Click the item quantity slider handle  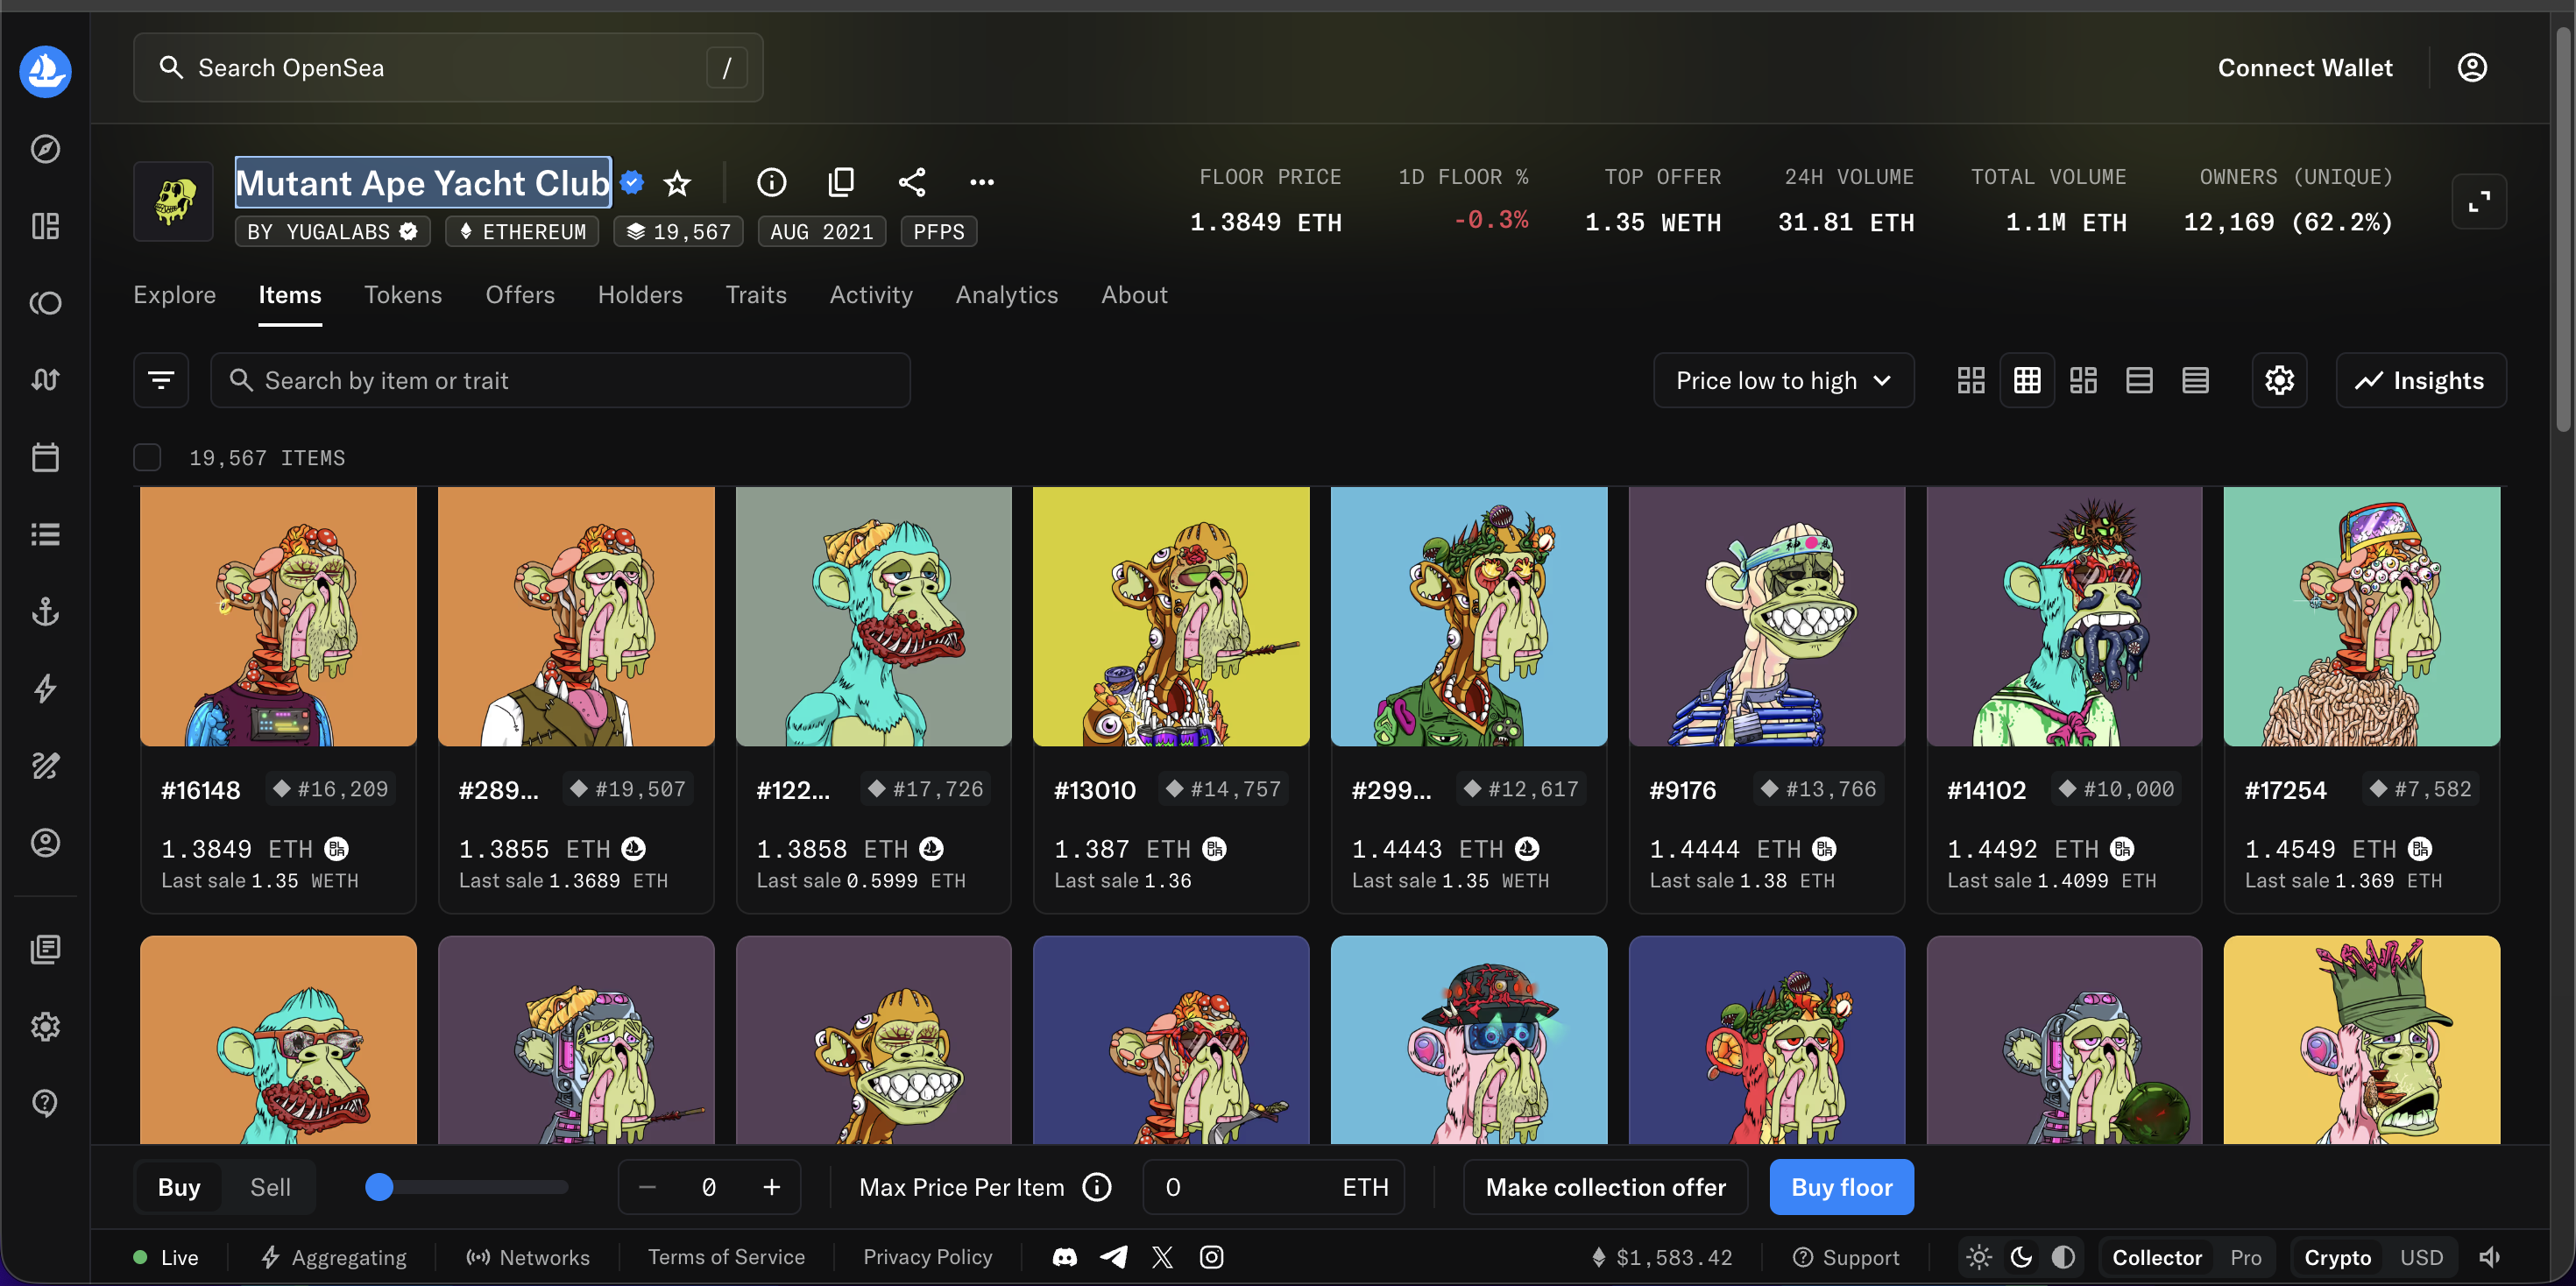coord(379,1187)
